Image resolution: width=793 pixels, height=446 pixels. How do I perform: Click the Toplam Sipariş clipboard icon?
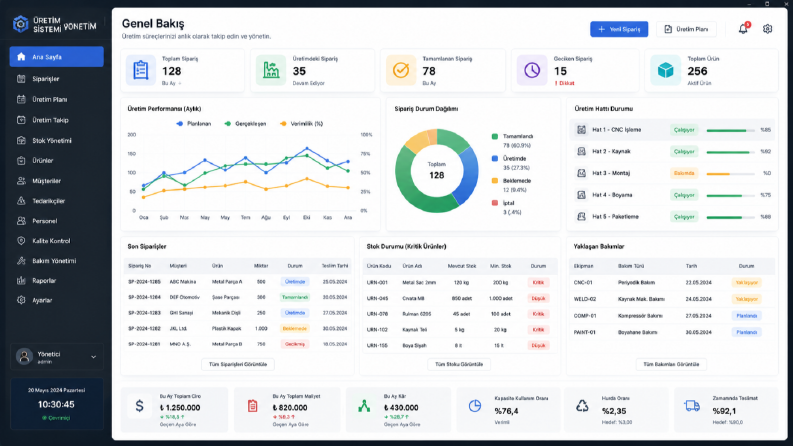[141, 70]
